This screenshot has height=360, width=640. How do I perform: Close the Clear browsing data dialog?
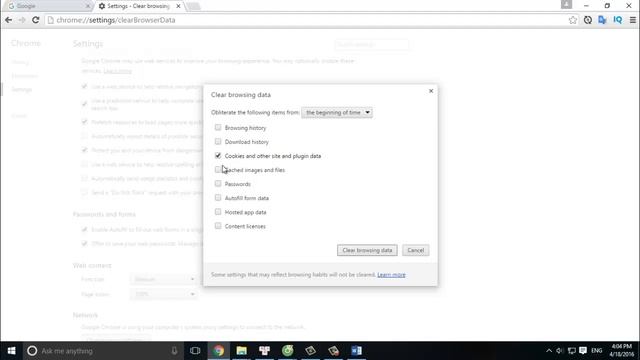431,91
